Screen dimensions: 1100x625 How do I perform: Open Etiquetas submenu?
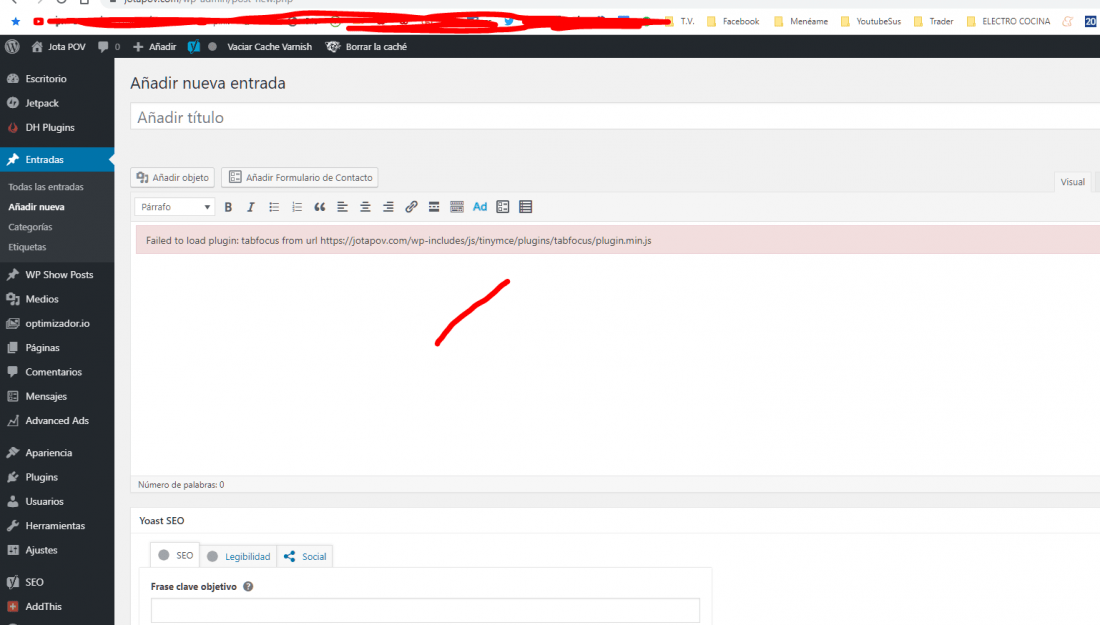pyautogui.click(x=27, y=248)
